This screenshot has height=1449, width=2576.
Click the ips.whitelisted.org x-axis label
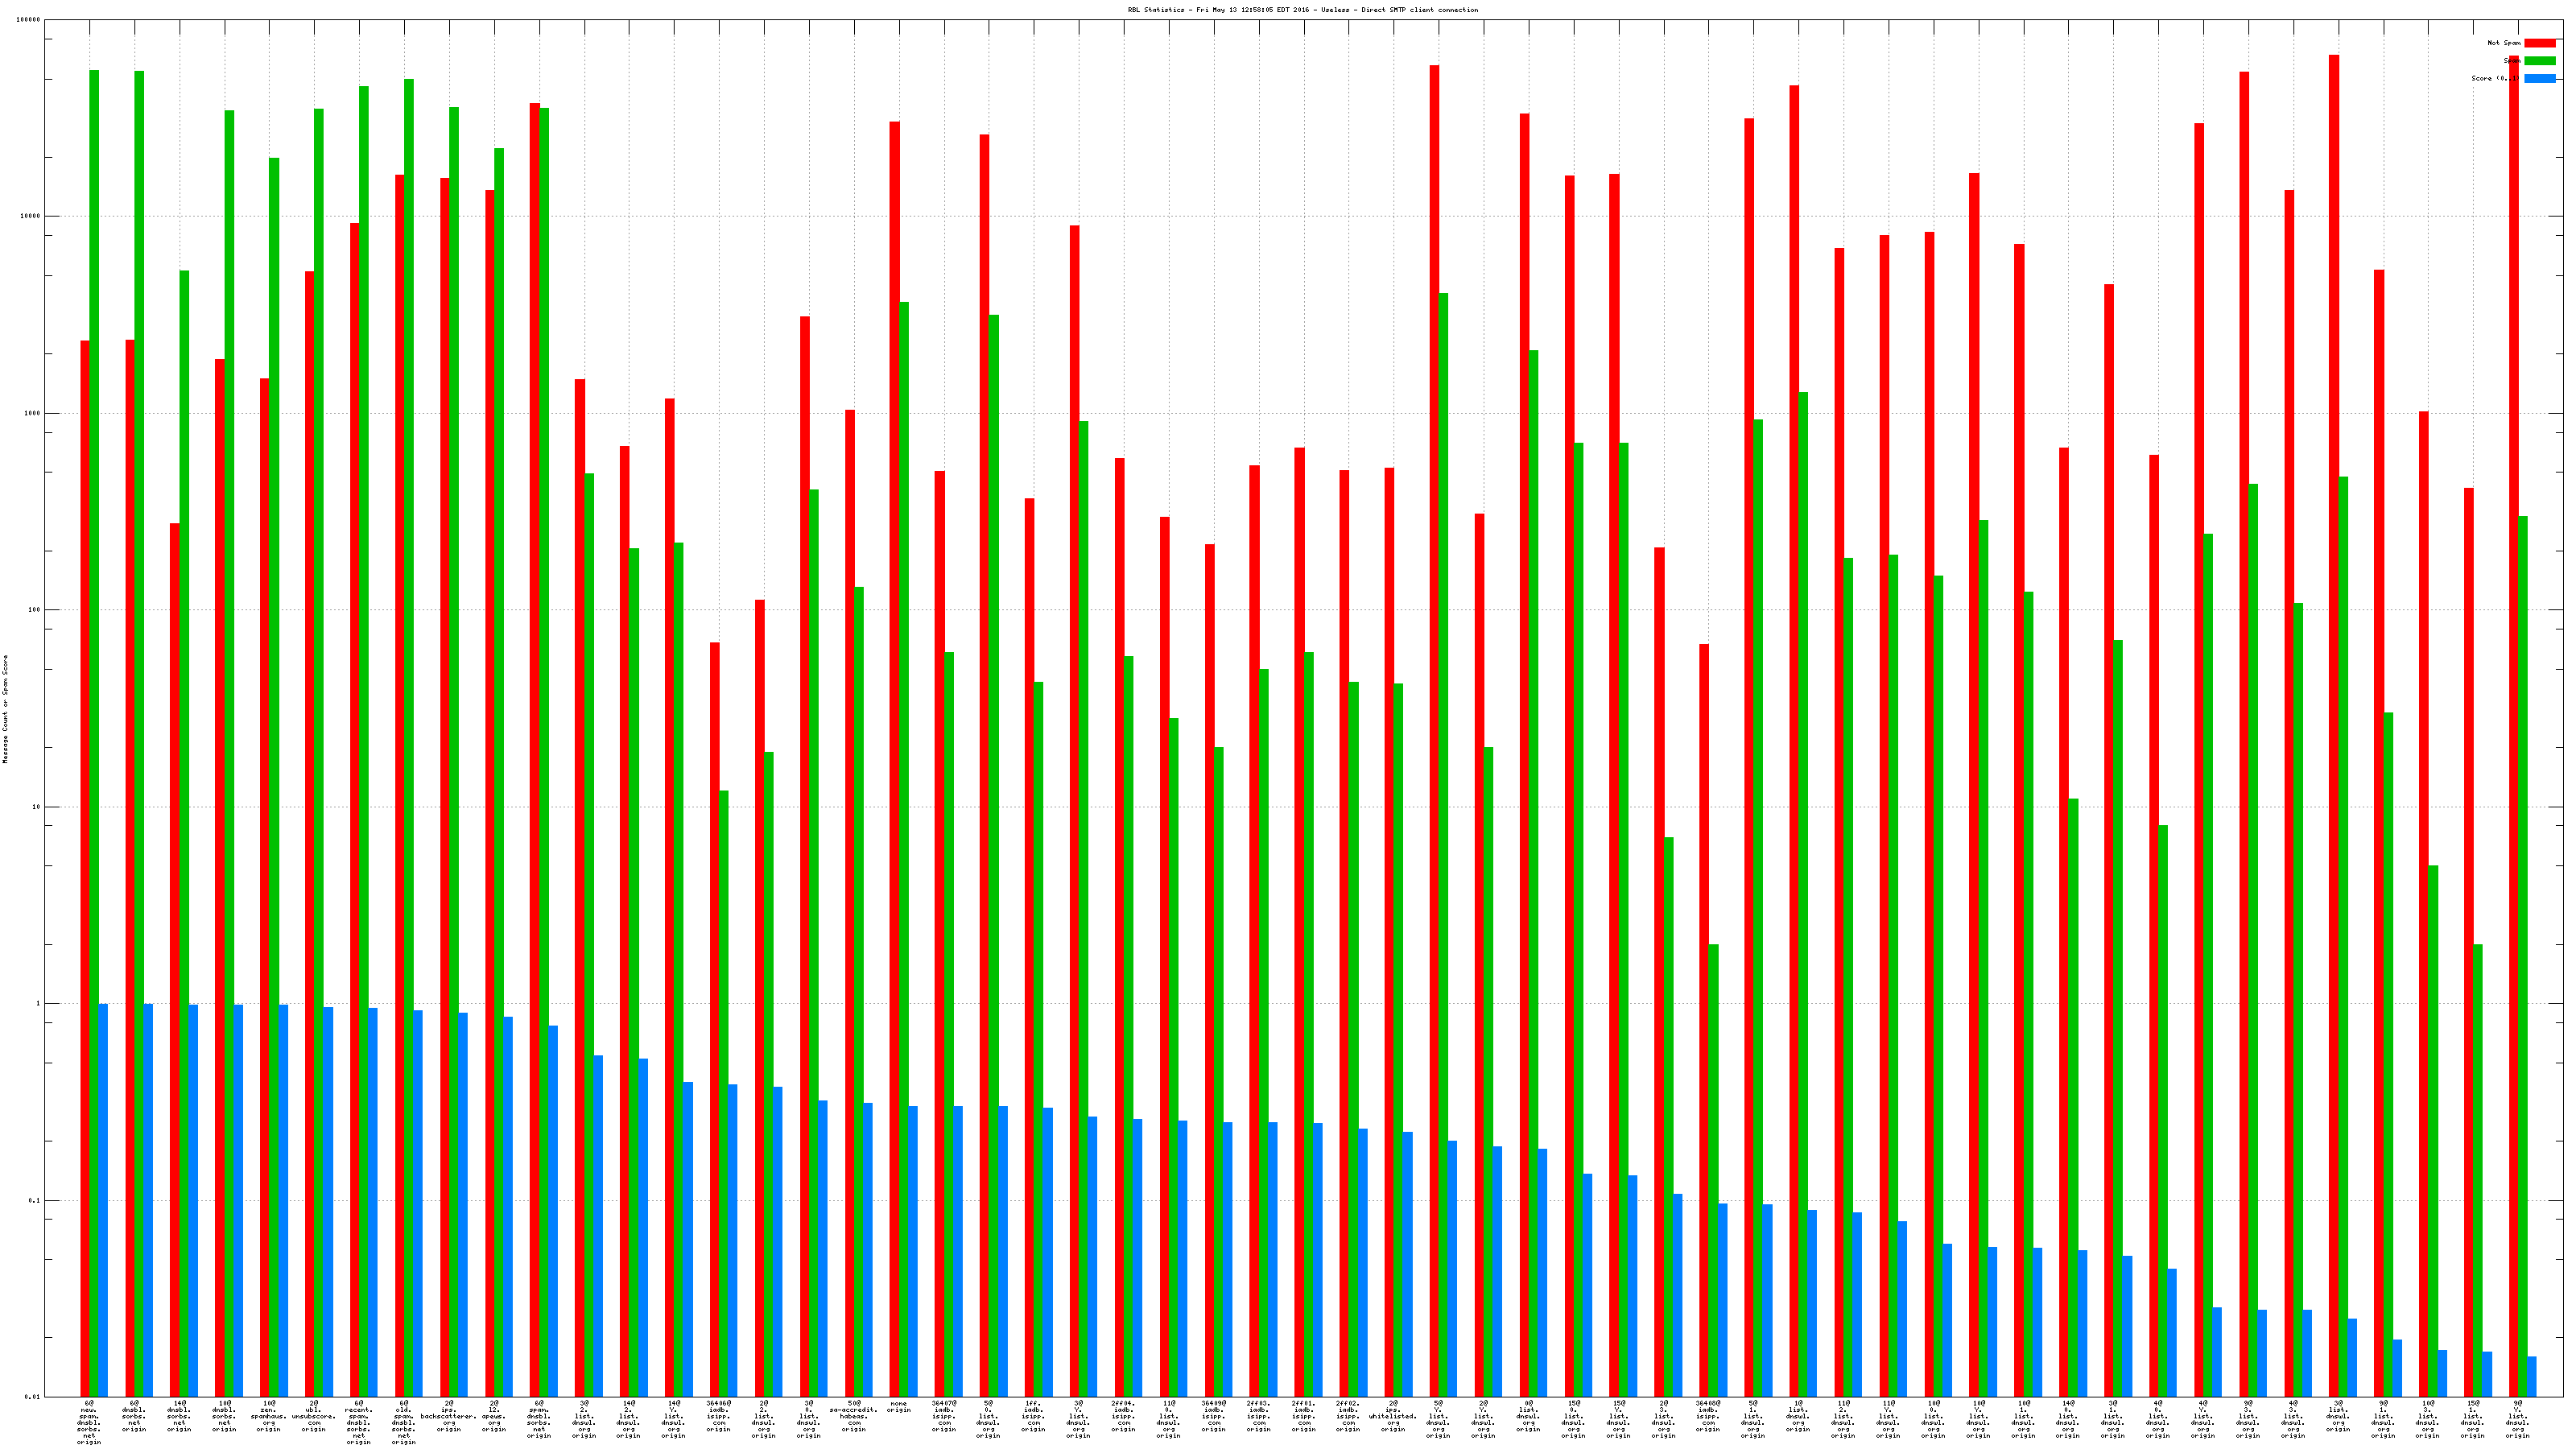1393,1416
